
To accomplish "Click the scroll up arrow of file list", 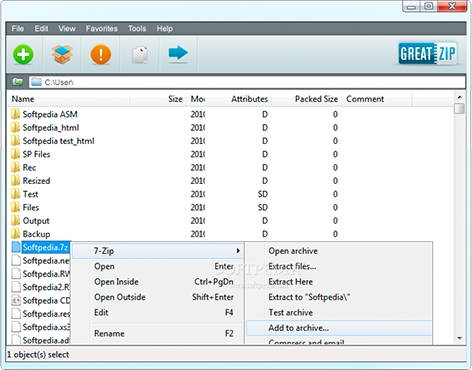I will click(460, 97).
